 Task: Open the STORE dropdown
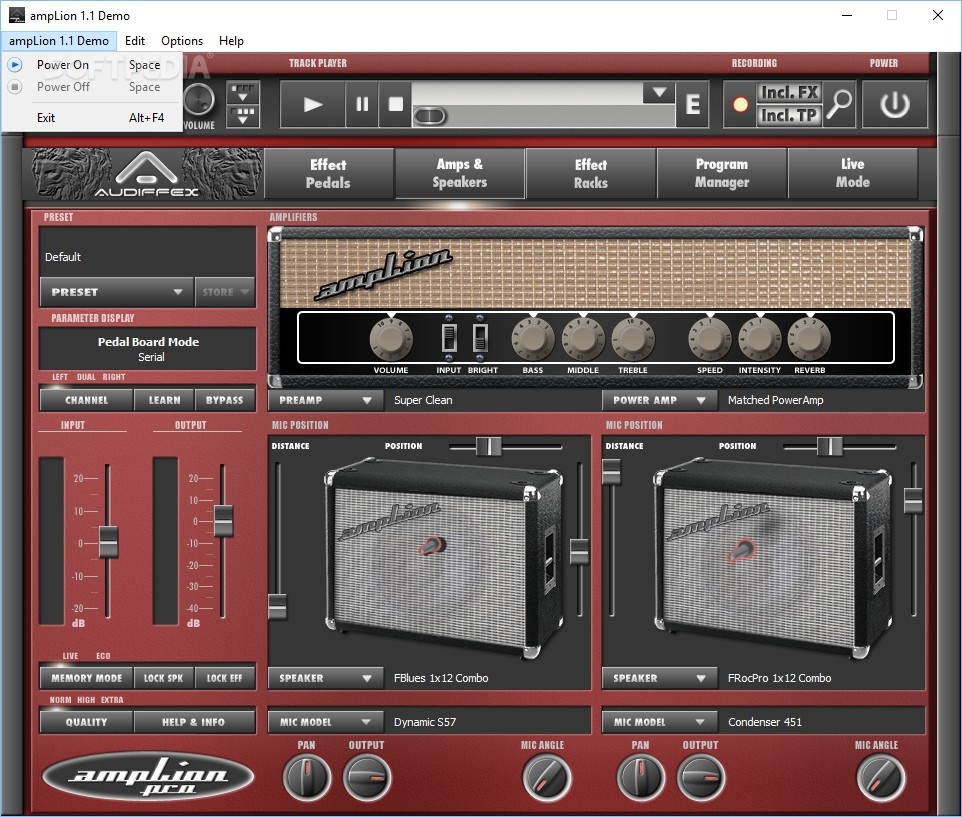click(225, 292)
